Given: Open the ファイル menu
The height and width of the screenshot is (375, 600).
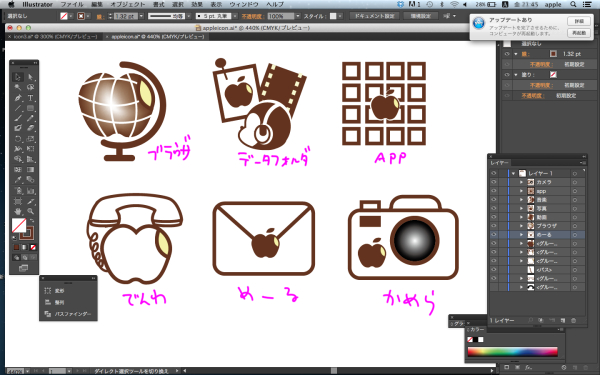Looking at the screenshot, I should pos(72,5).
